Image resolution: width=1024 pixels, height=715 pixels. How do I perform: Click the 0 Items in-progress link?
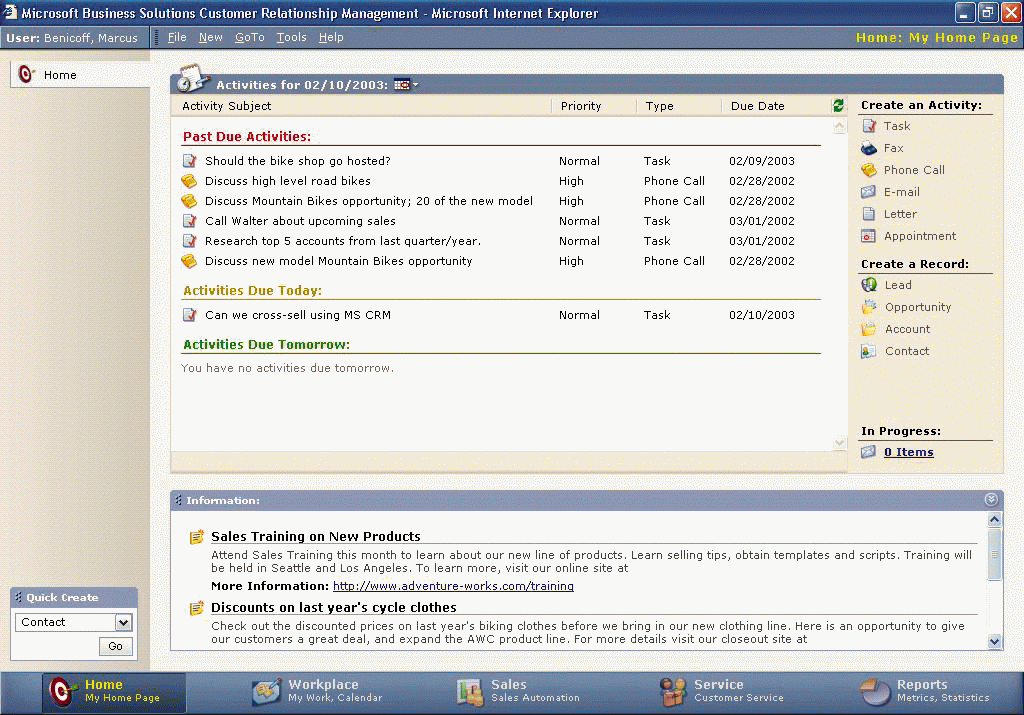[908, 452]
